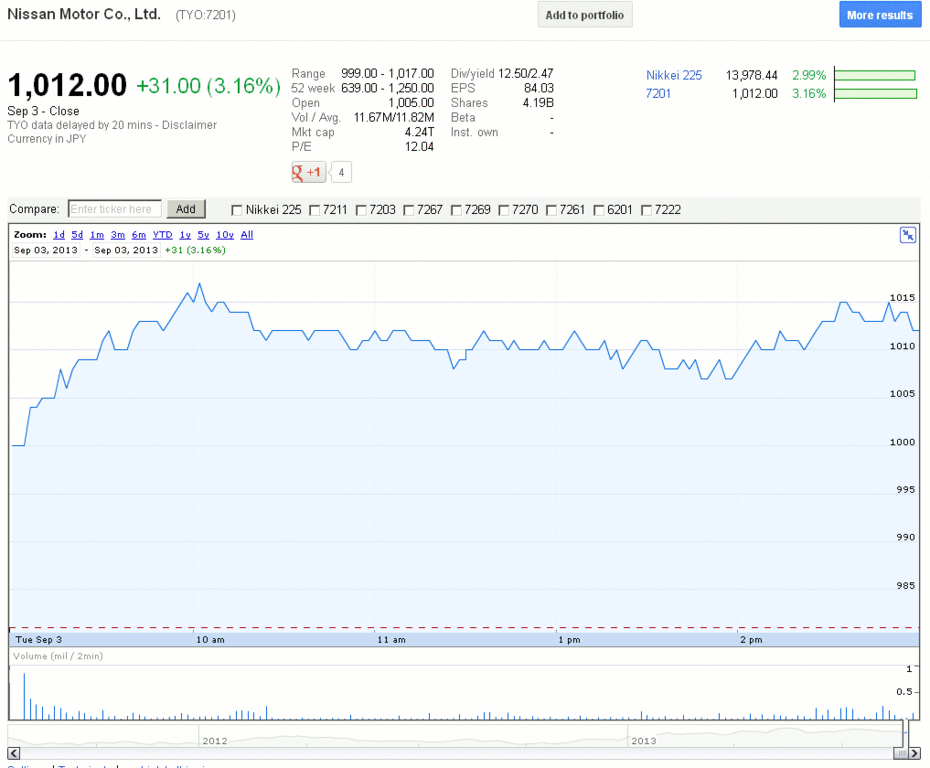Tick the 6201 comparison checkbox

pyautogui.click(x=598, y=210)
